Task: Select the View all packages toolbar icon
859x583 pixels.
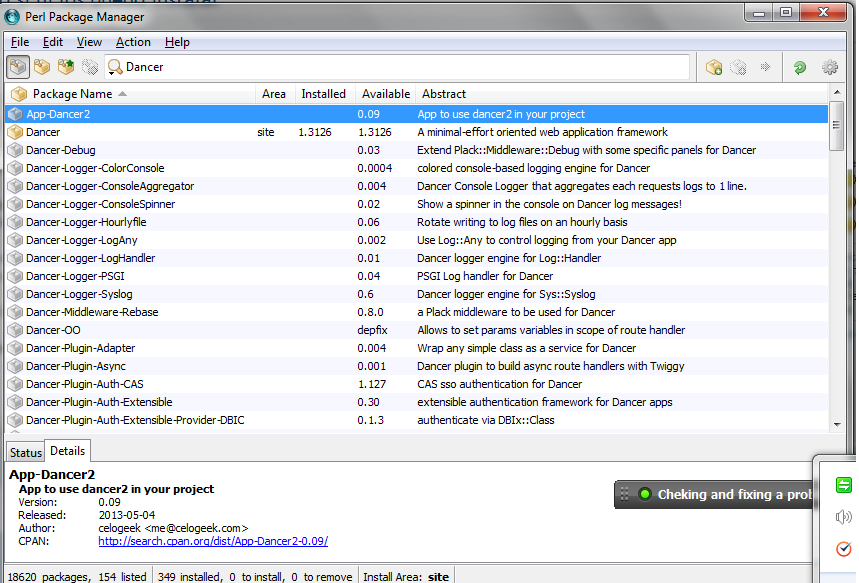Action: [18, 67]
